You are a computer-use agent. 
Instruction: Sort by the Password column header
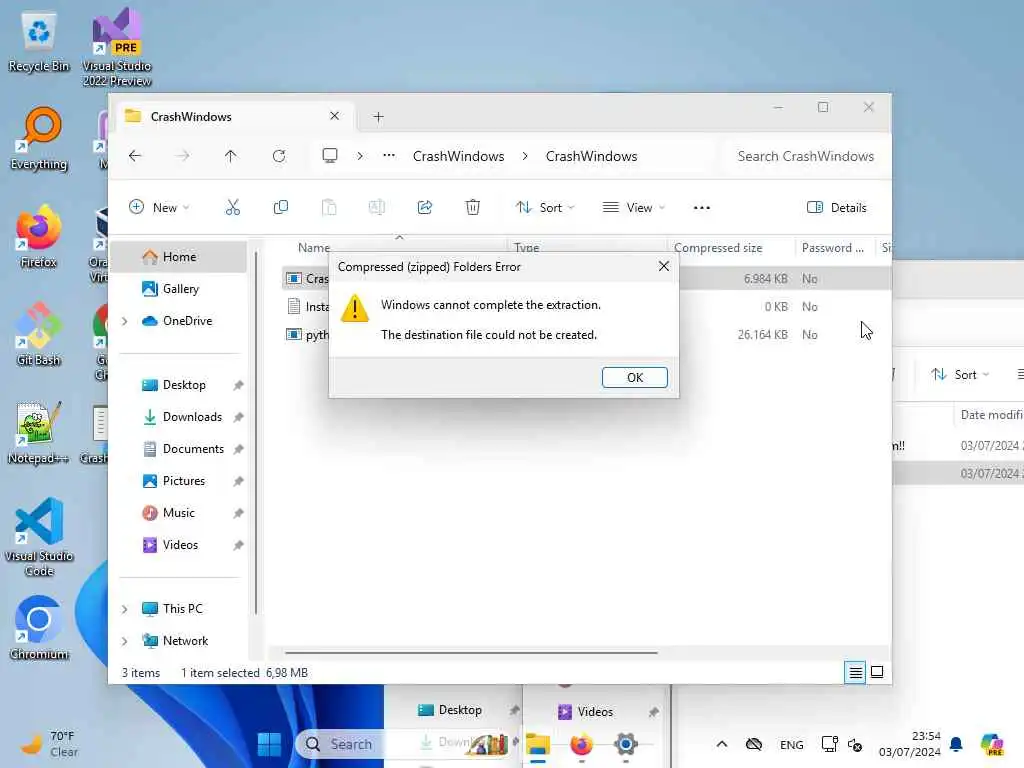pos(833,248)
